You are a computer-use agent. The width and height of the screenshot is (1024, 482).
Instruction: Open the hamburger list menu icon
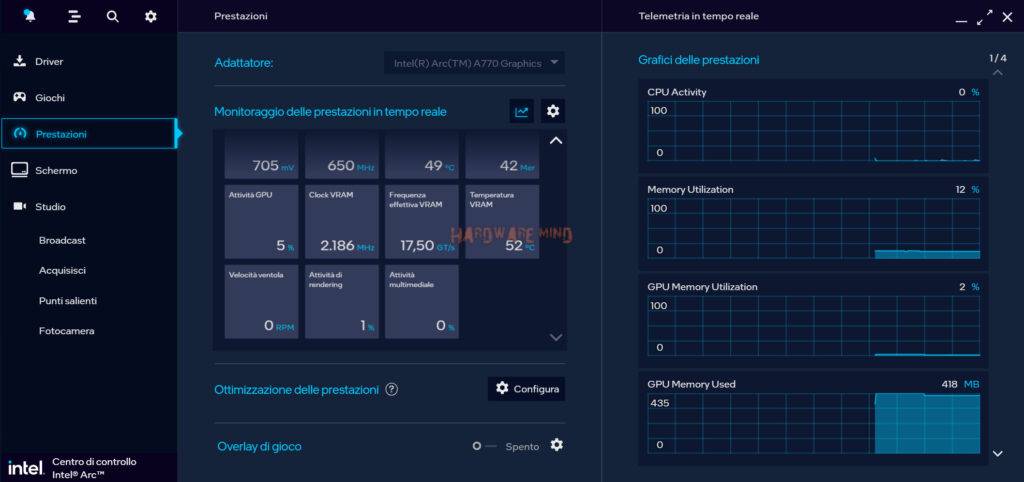click(x=74, y=16)
